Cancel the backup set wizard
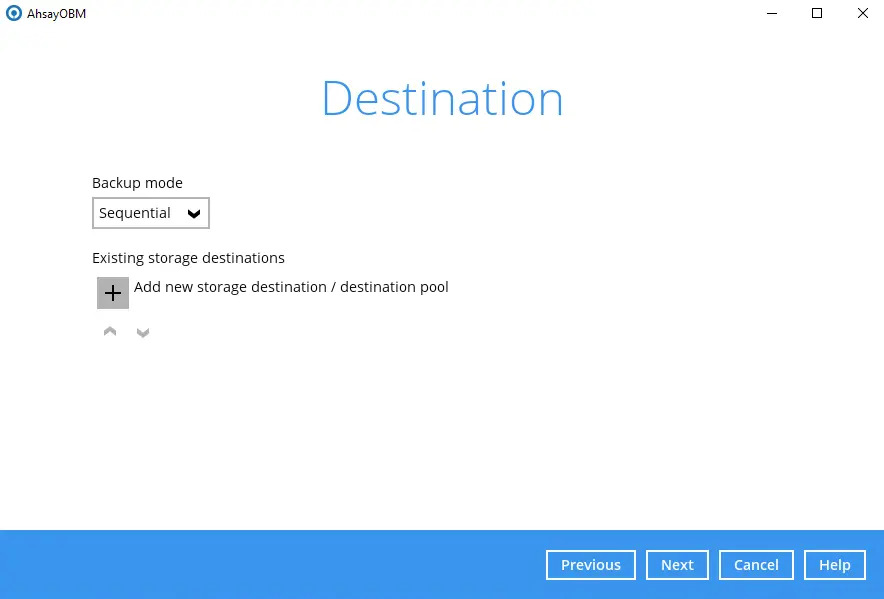 click(756, 565)
